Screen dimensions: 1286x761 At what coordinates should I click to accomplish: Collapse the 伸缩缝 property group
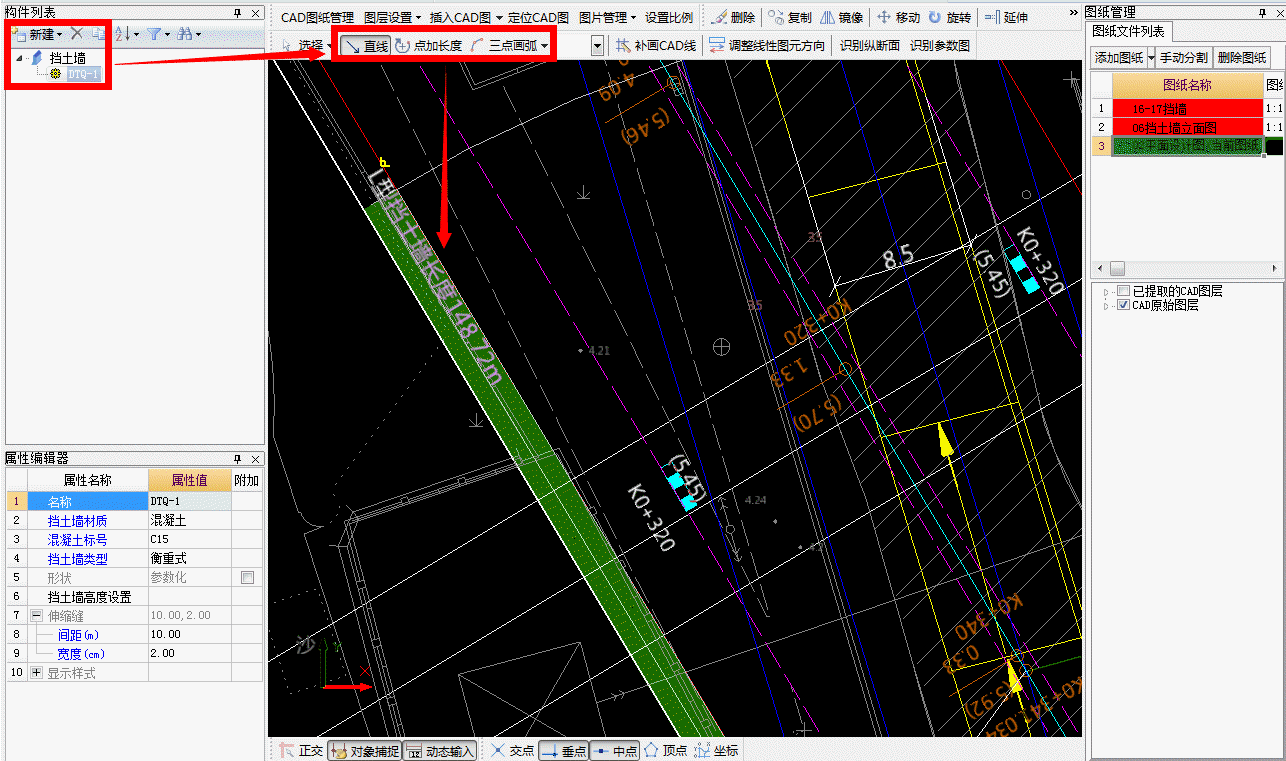37,615
